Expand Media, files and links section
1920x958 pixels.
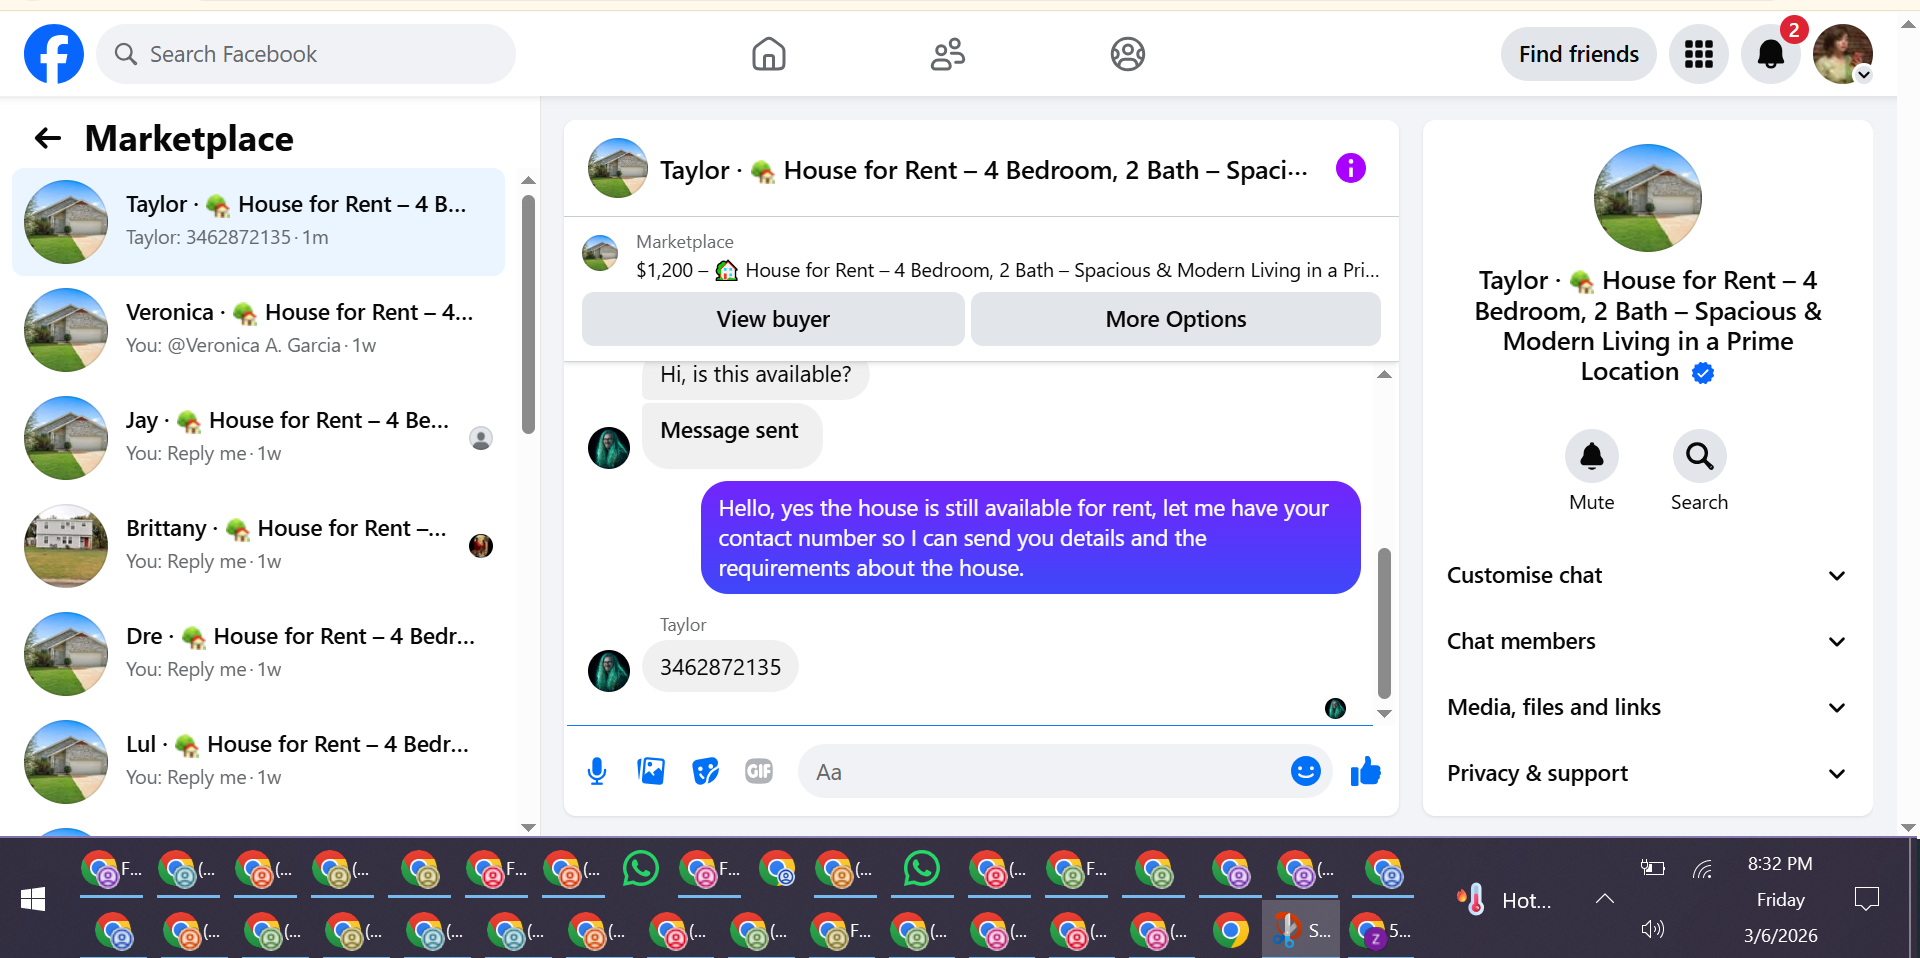(x=1647, y=707)
